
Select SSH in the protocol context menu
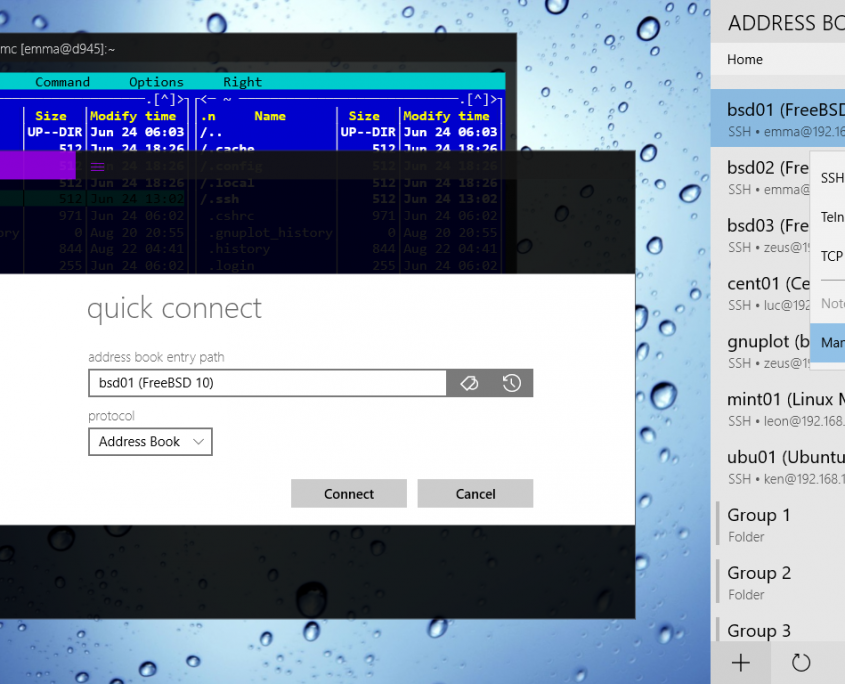[831, 177]
